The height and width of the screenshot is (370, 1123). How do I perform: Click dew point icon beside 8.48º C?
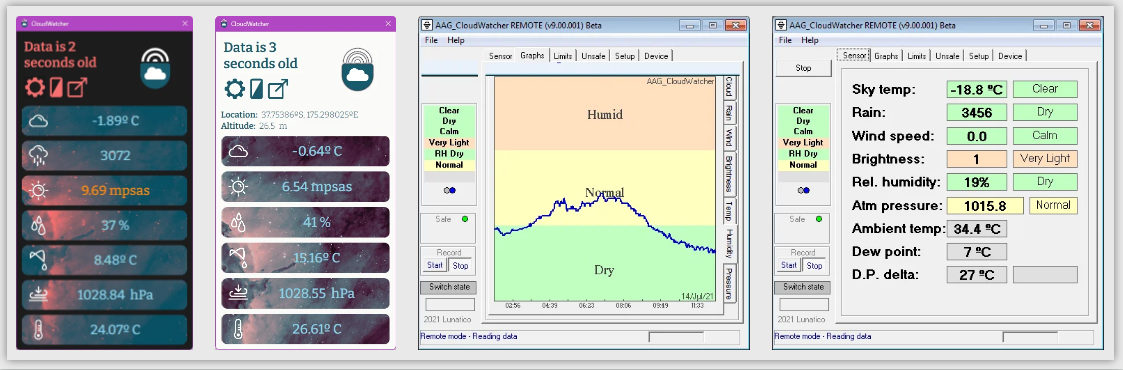click(38, 259)
